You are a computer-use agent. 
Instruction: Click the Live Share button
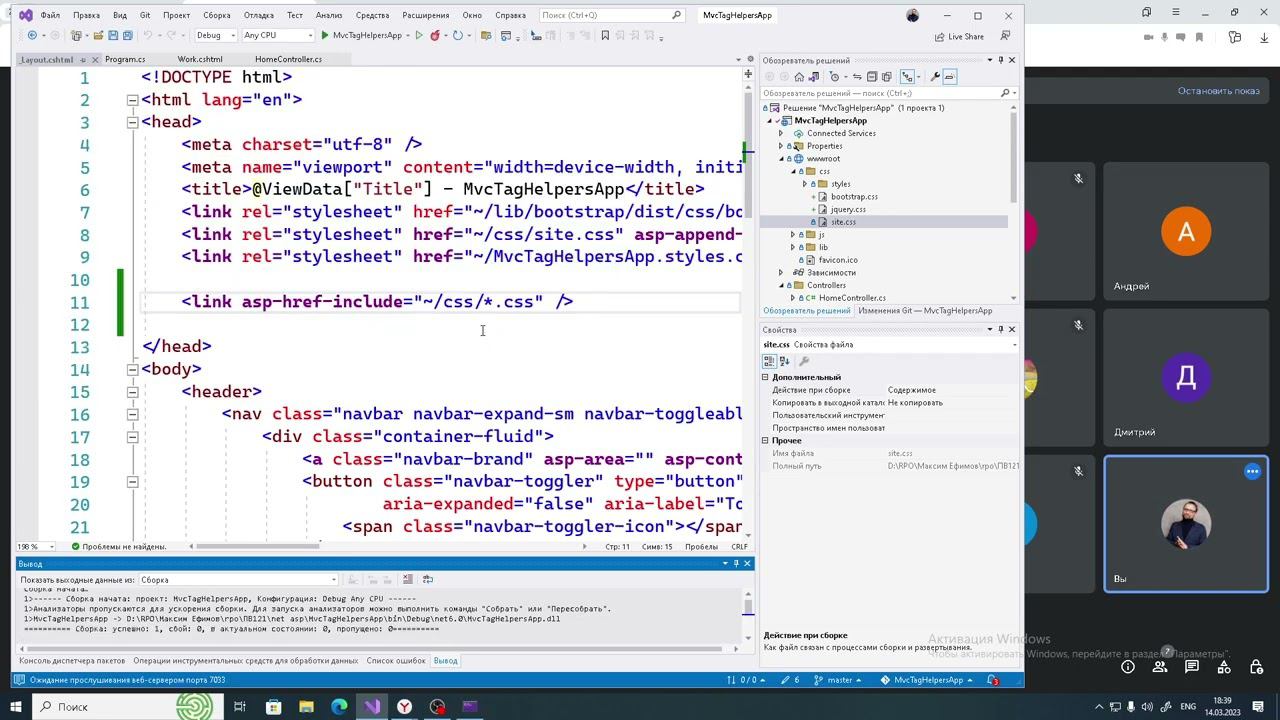[x=958, y=37]
